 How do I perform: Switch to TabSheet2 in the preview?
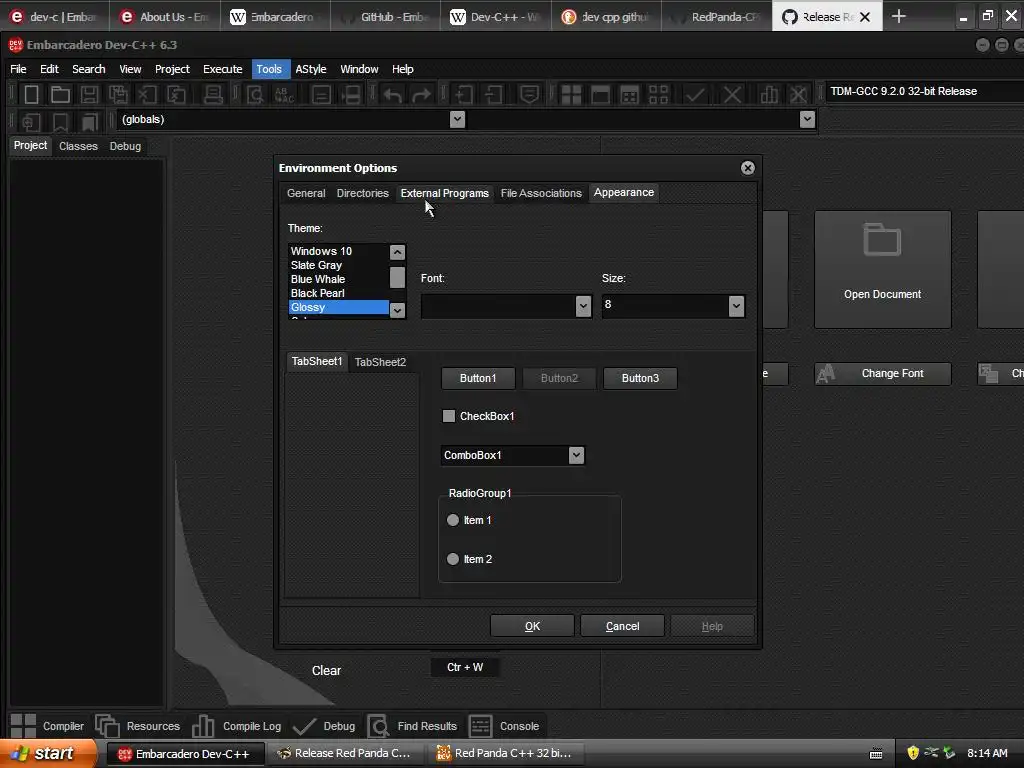click(x=380, y=362)
